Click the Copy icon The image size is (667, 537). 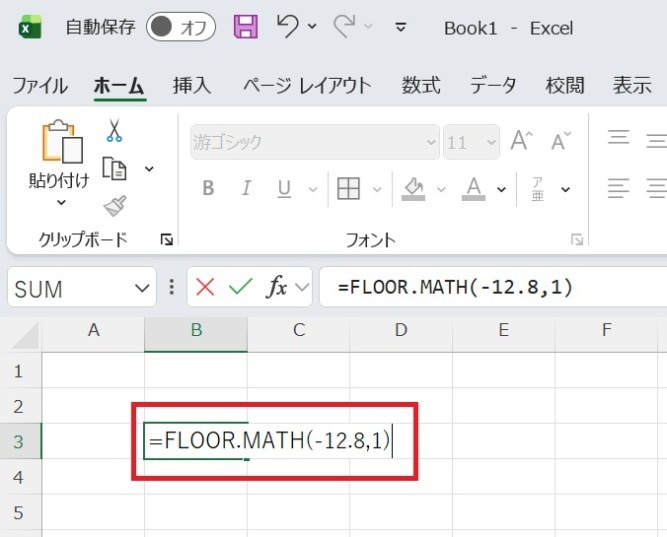(114, 169)
